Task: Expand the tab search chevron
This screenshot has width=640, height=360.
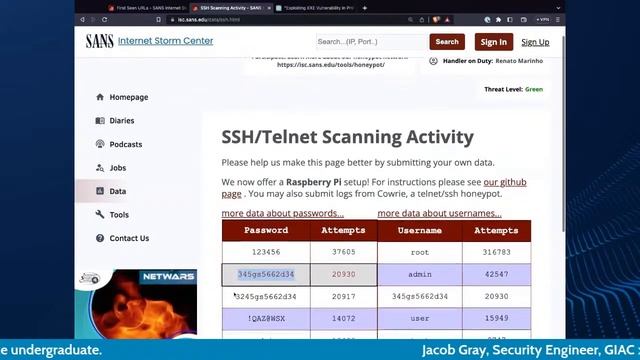Action: [x=558, y=8]
